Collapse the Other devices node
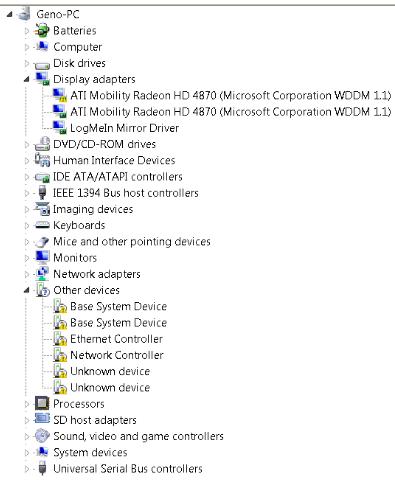 click(x=26, y=290)
